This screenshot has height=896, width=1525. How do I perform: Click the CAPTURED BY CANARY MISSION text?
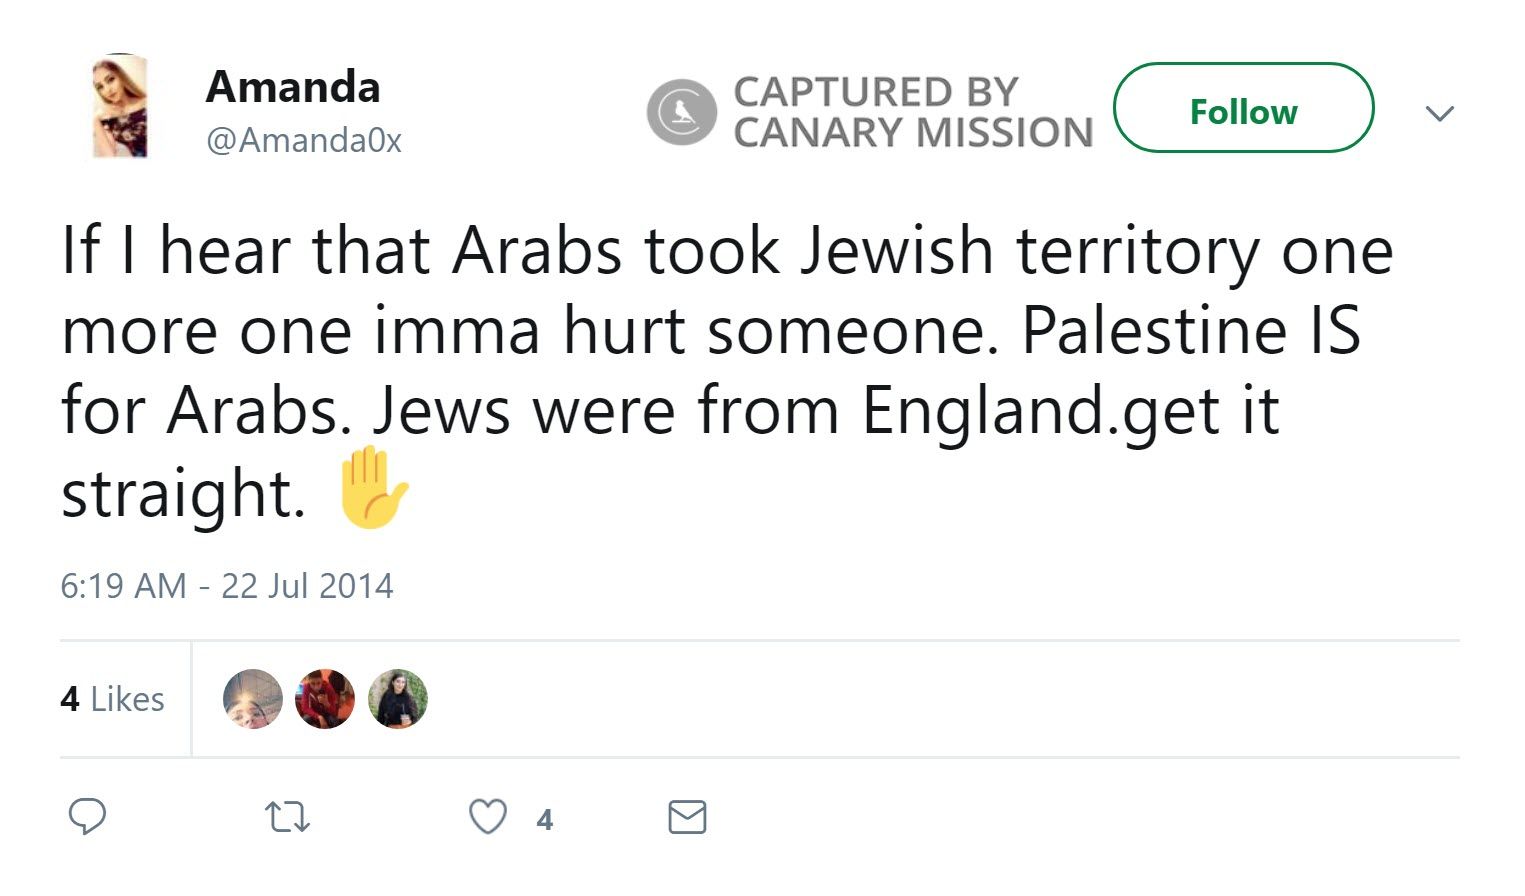(912, 112)
